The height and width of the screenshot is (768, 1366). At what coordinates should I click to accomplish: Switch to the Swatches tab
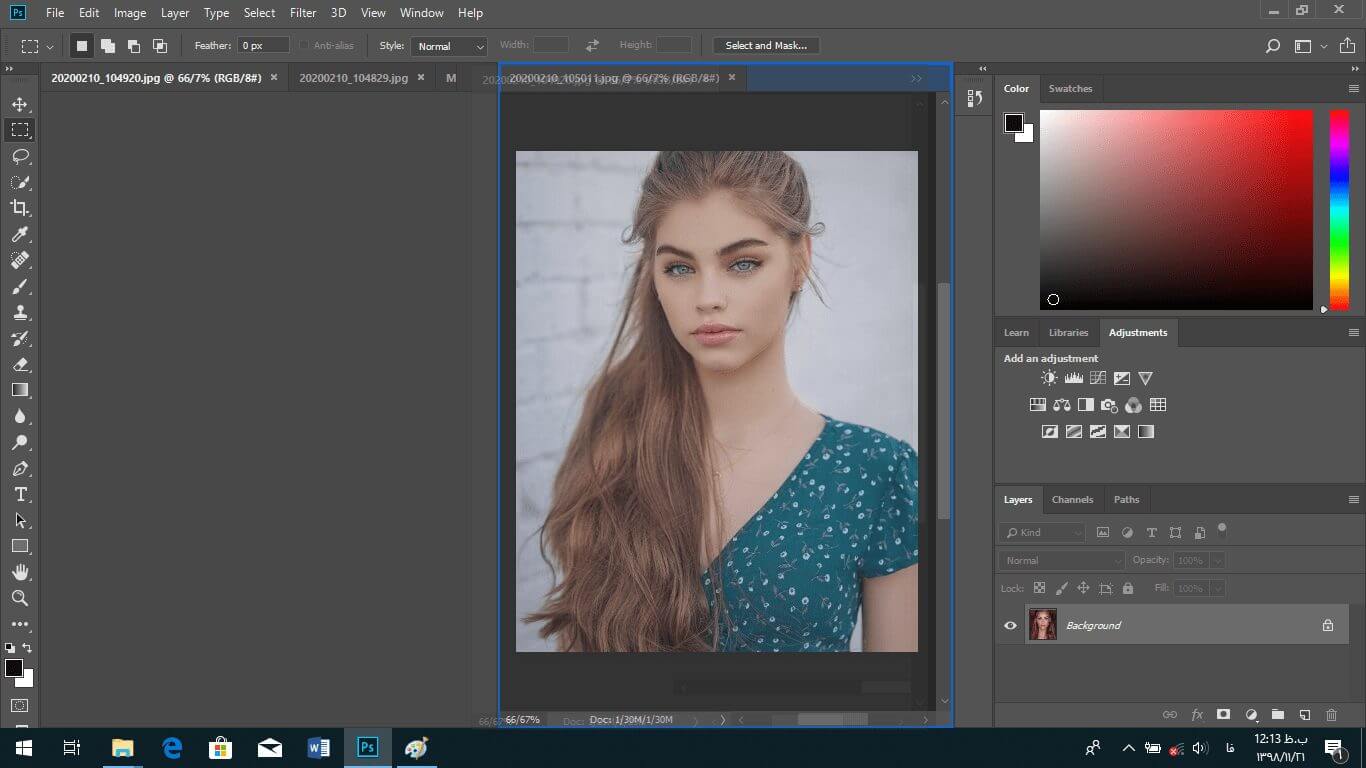click(x=1070, y=88)
